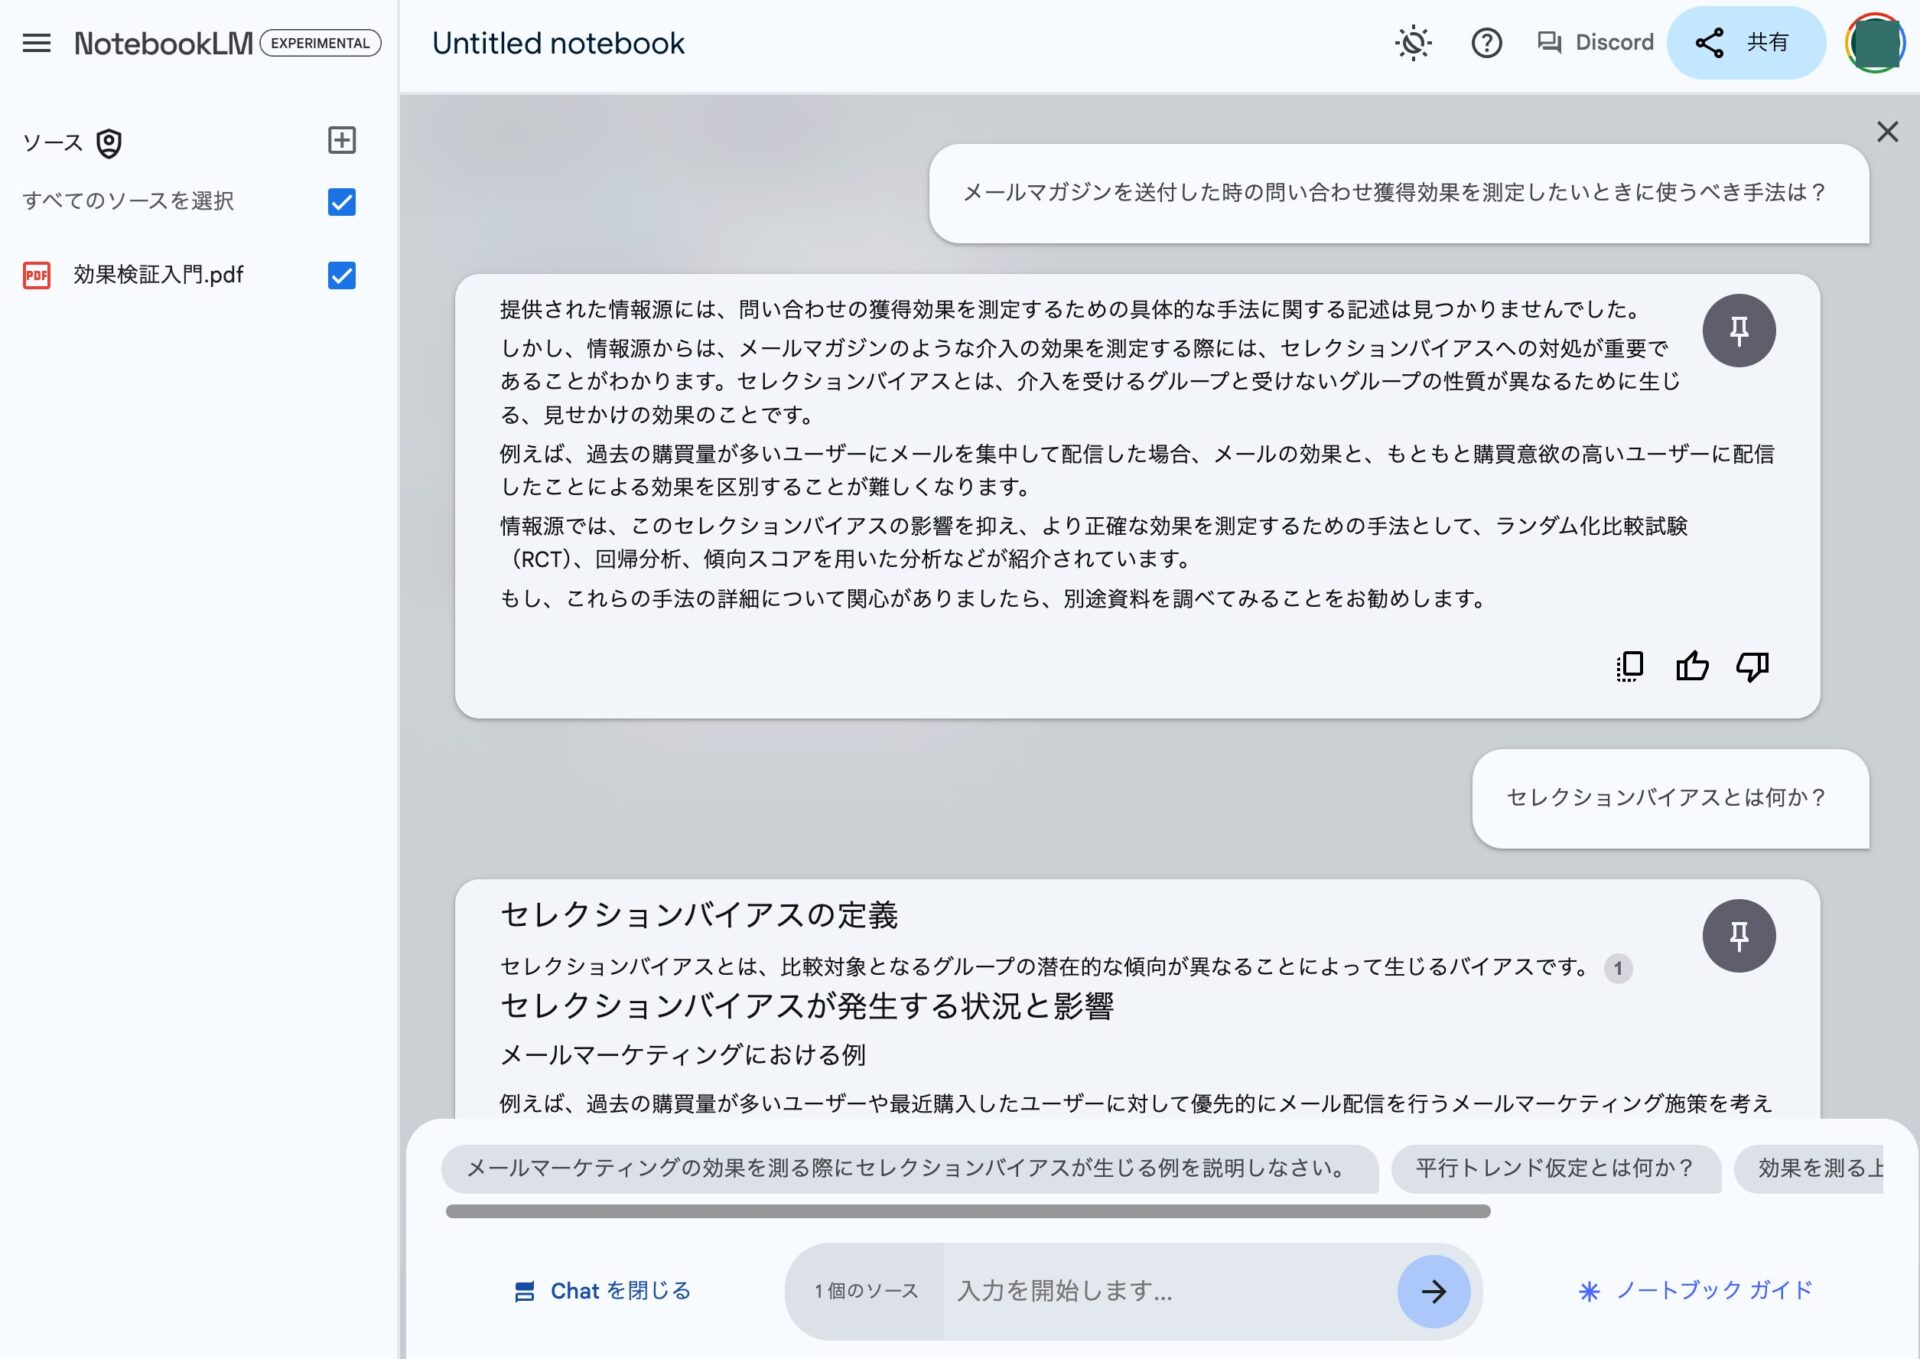Select suggestion 平行トレンド仮定とは何か？
Viewport: 1920px width, 1359px height.
coord(1554,1168)
